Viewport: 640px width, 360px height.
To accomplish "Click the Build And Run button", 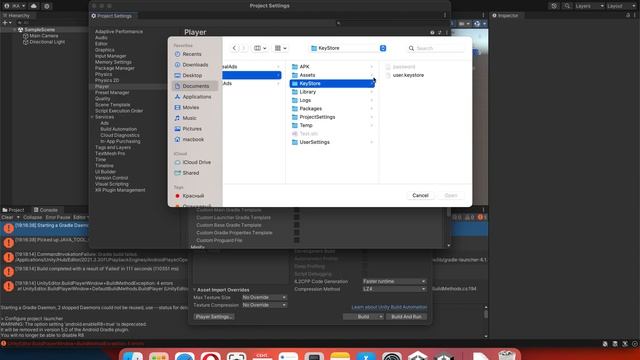I will click(406, 317).
